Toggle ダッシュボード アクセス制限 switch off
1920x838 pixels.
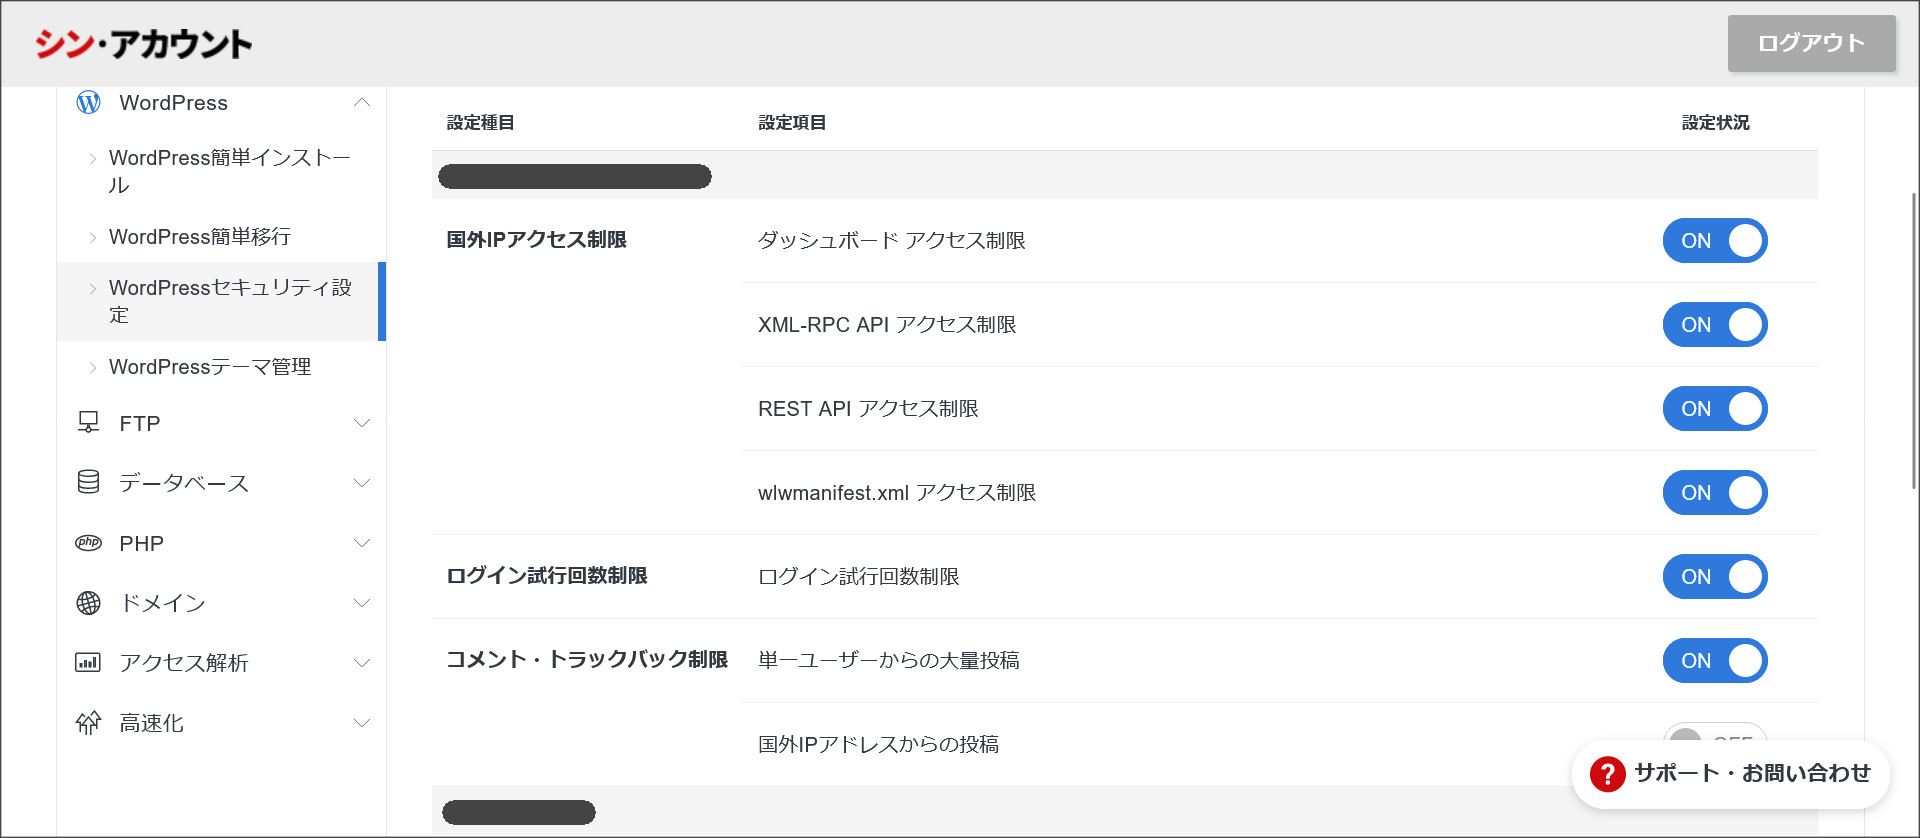pyautogui.click(x=1715, y=241)
